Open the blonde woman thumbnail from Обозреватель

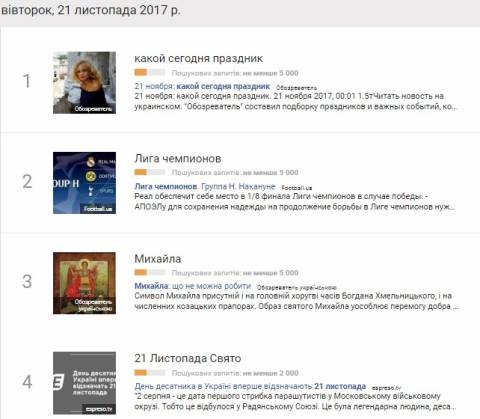84,83
